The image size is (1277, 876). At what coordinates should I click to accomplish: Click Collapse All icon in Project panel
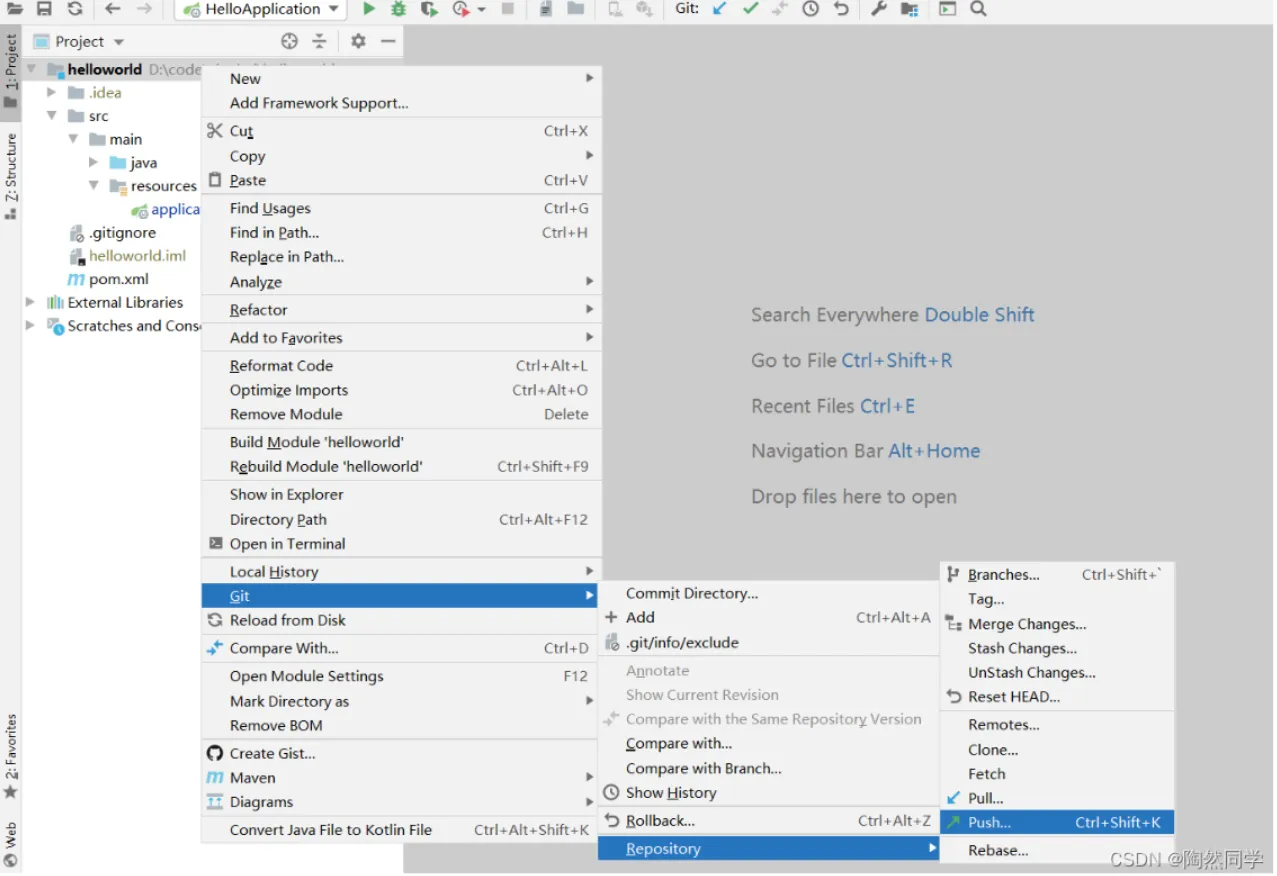coord(320,41)
